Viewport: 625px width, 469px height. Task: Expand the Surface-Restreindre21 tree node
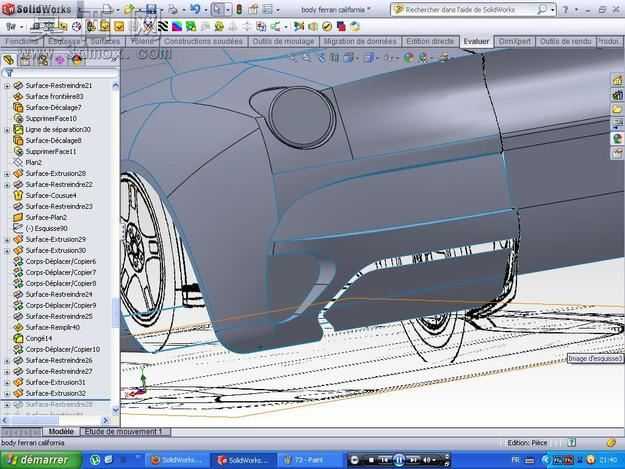[x=7, y=86]
